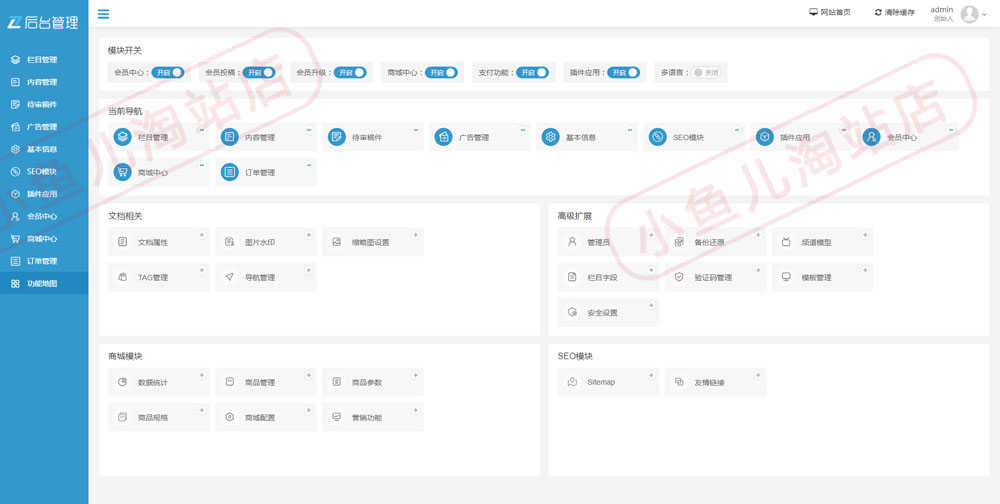The image size is (1000, 504).
Task: Open the 网站首页 link
Action: [830, 12]
